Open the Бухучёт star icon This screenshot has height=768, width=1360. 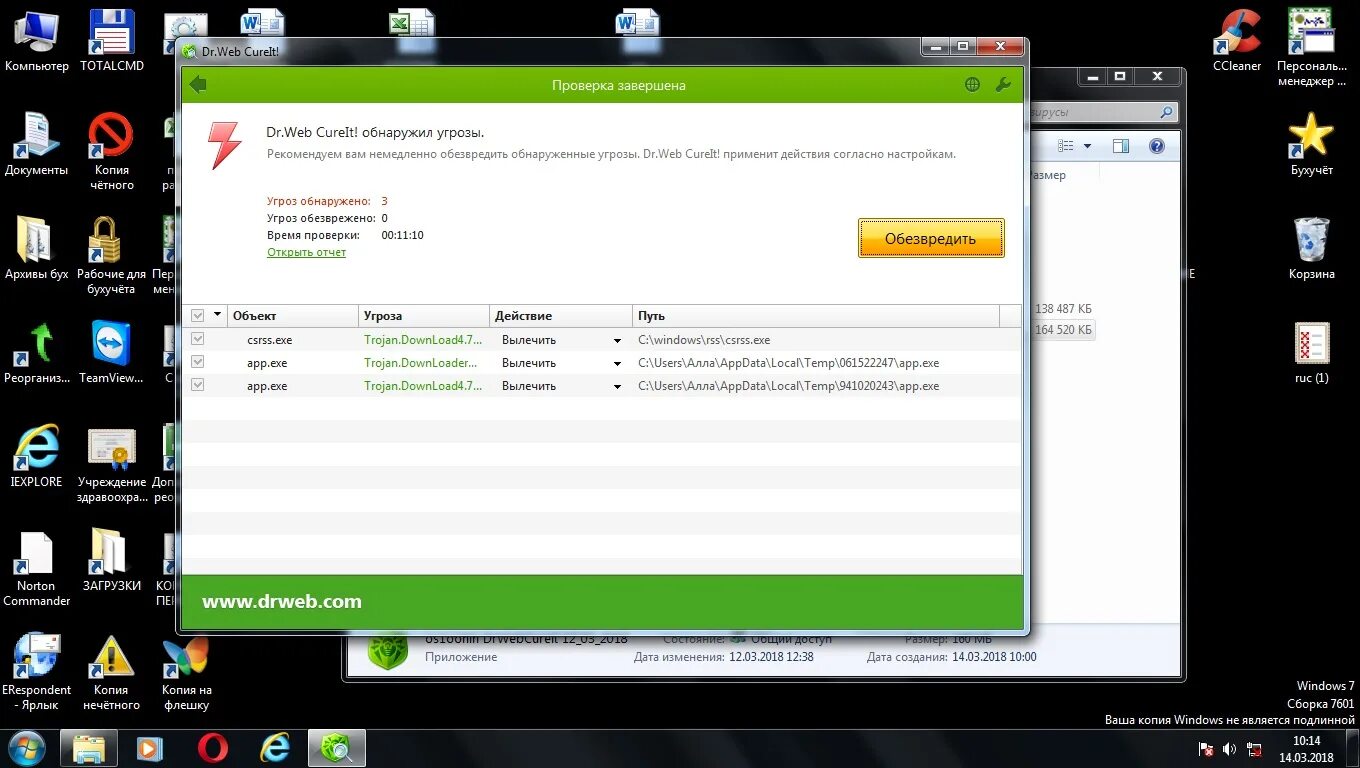pyautogui.click(x=1311, y=145)
